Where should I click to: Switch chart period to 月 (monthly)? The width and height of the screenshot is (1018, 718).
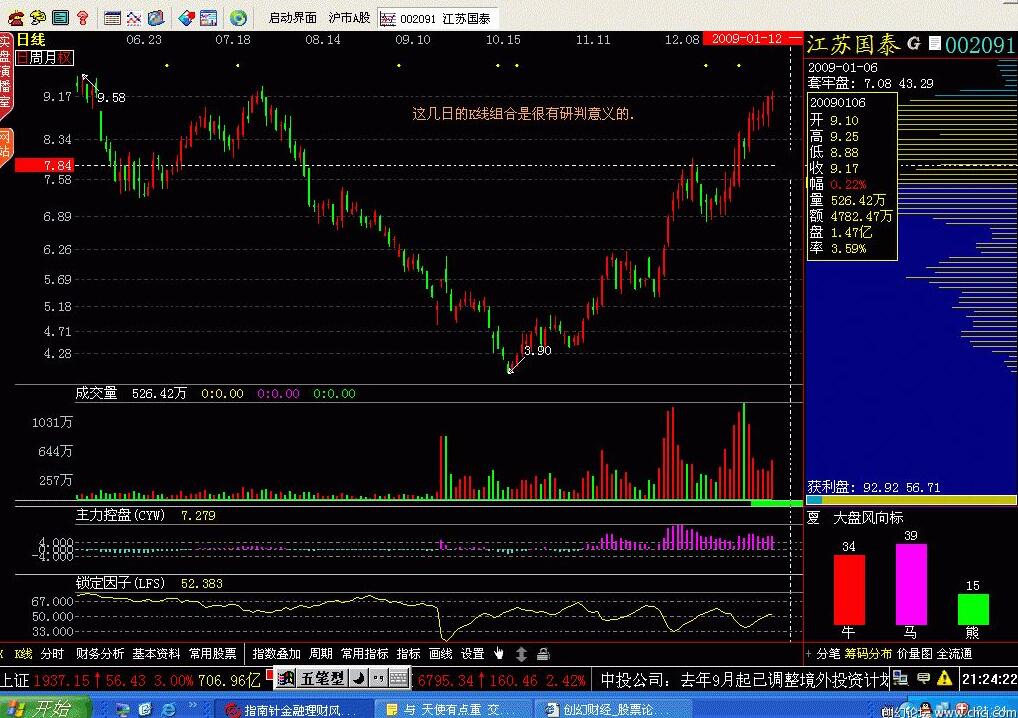(x=50, y=58)
